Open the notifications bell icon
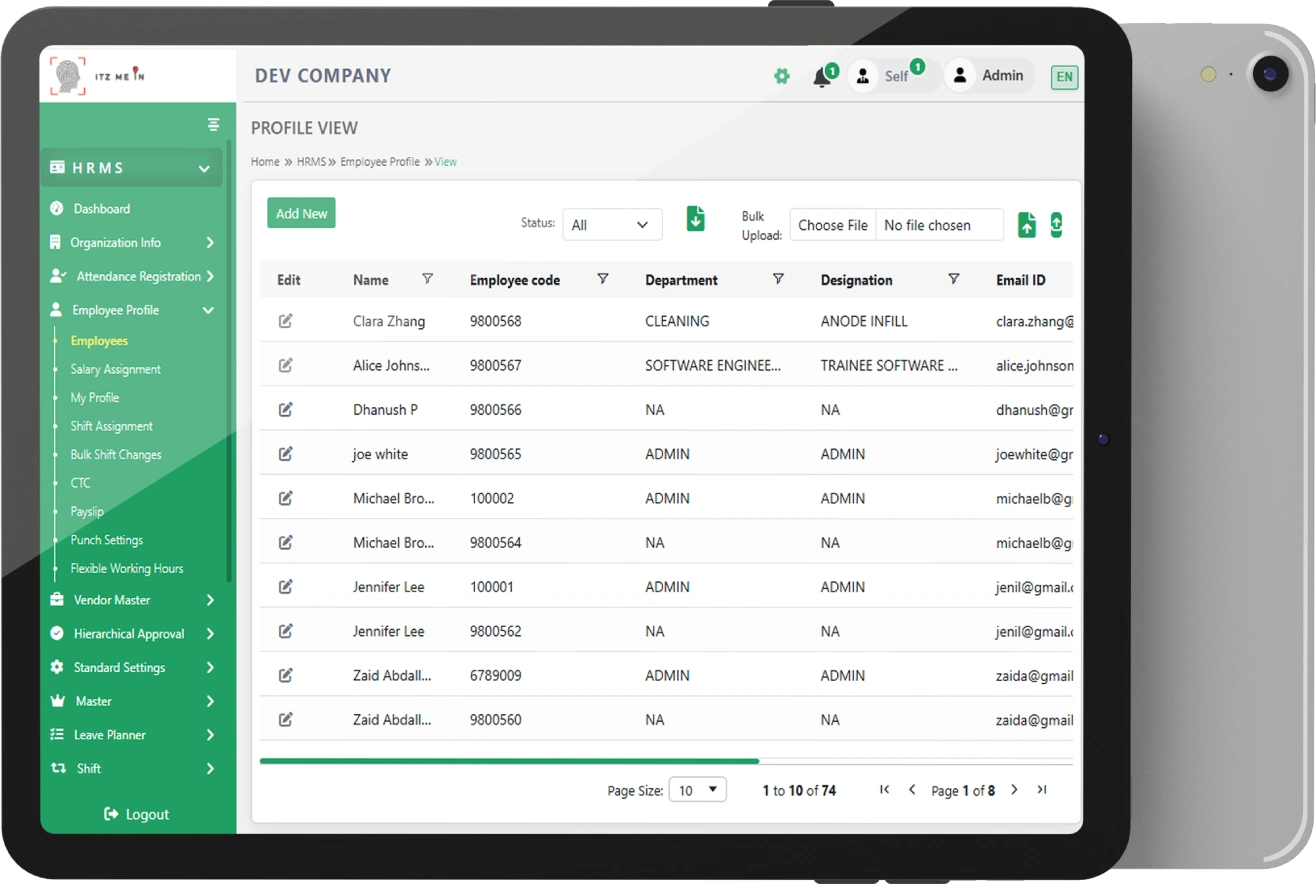 coord(822,77)
